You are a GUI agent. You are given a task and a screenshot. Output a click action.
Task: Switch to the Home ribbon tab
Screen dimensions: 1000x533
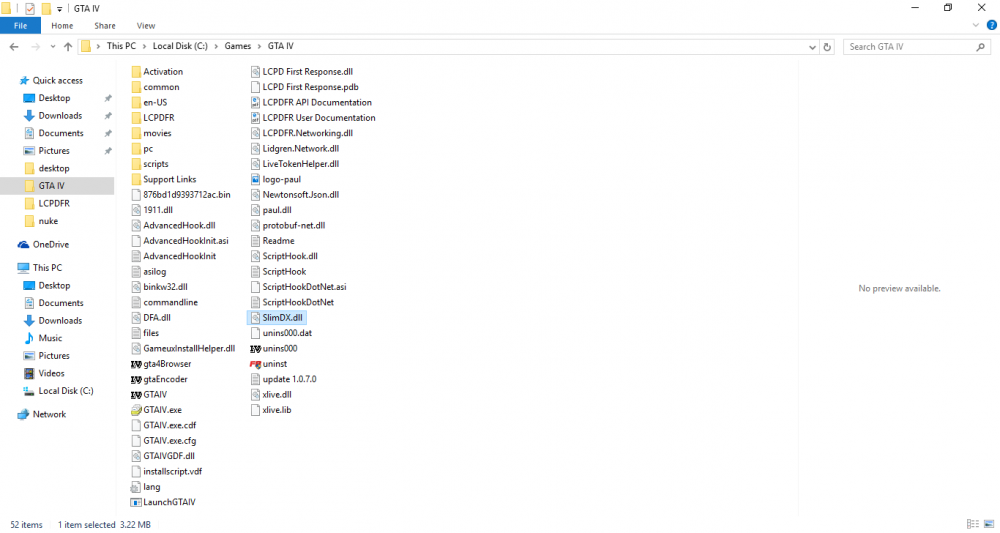click(62, 26)
